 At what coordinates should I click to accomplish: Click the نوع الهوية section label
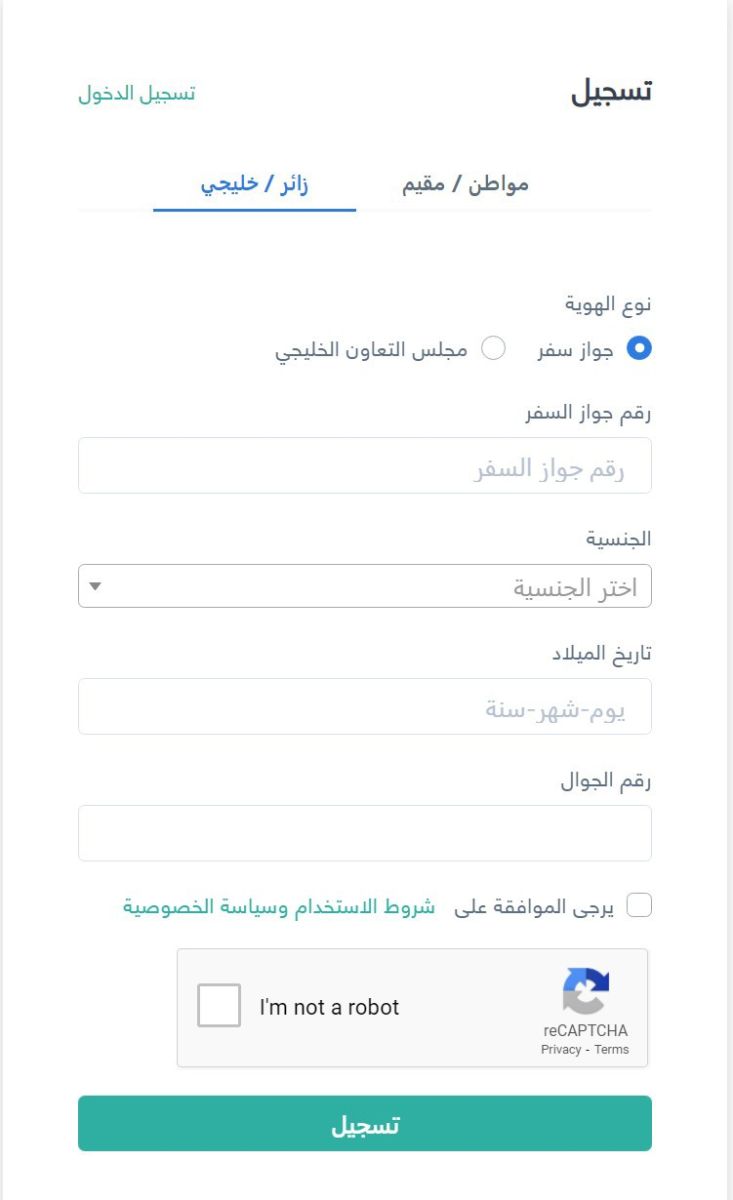[x=609, y=303]
